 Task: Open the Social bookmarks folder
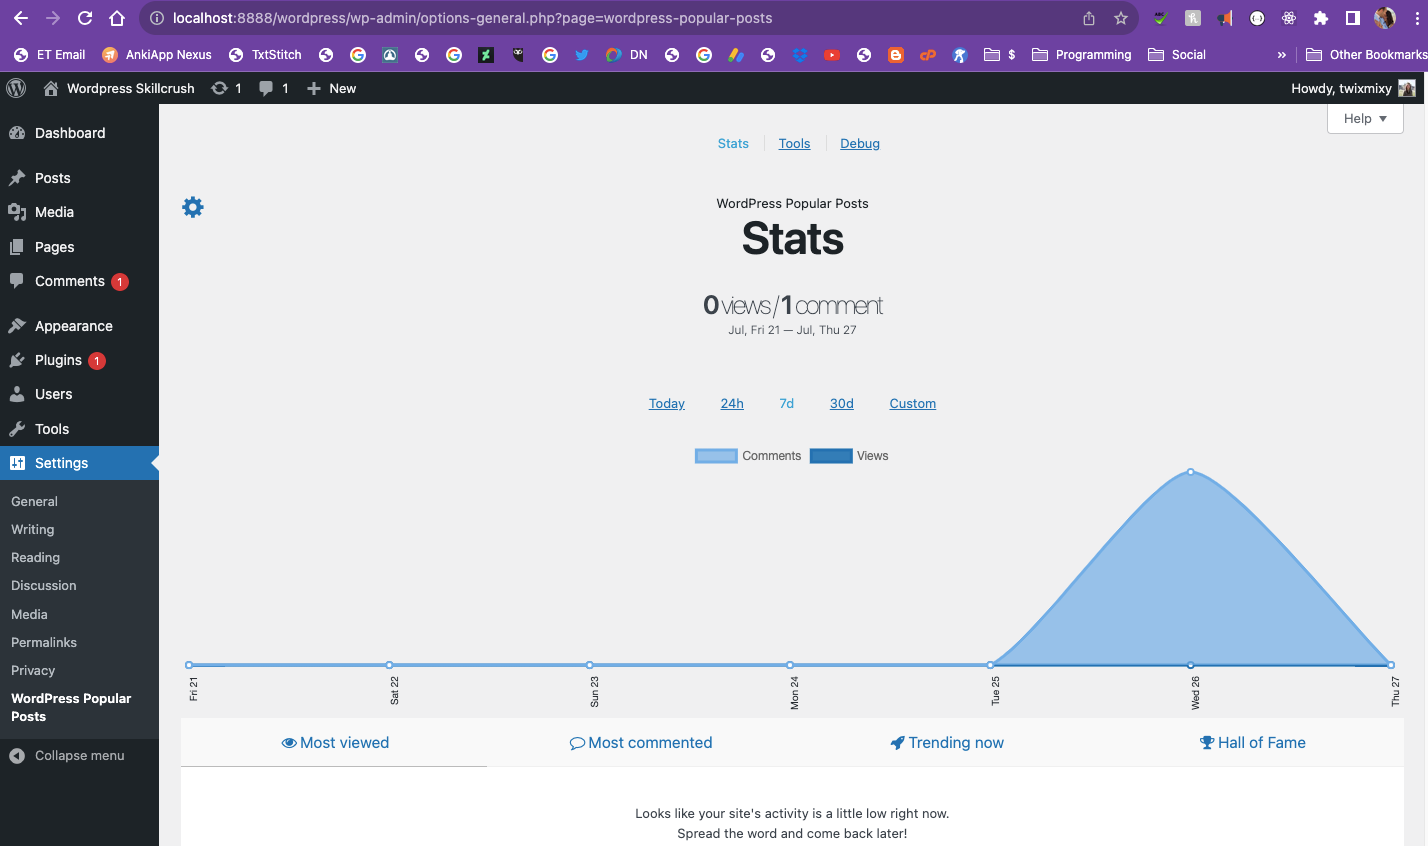1177,55
